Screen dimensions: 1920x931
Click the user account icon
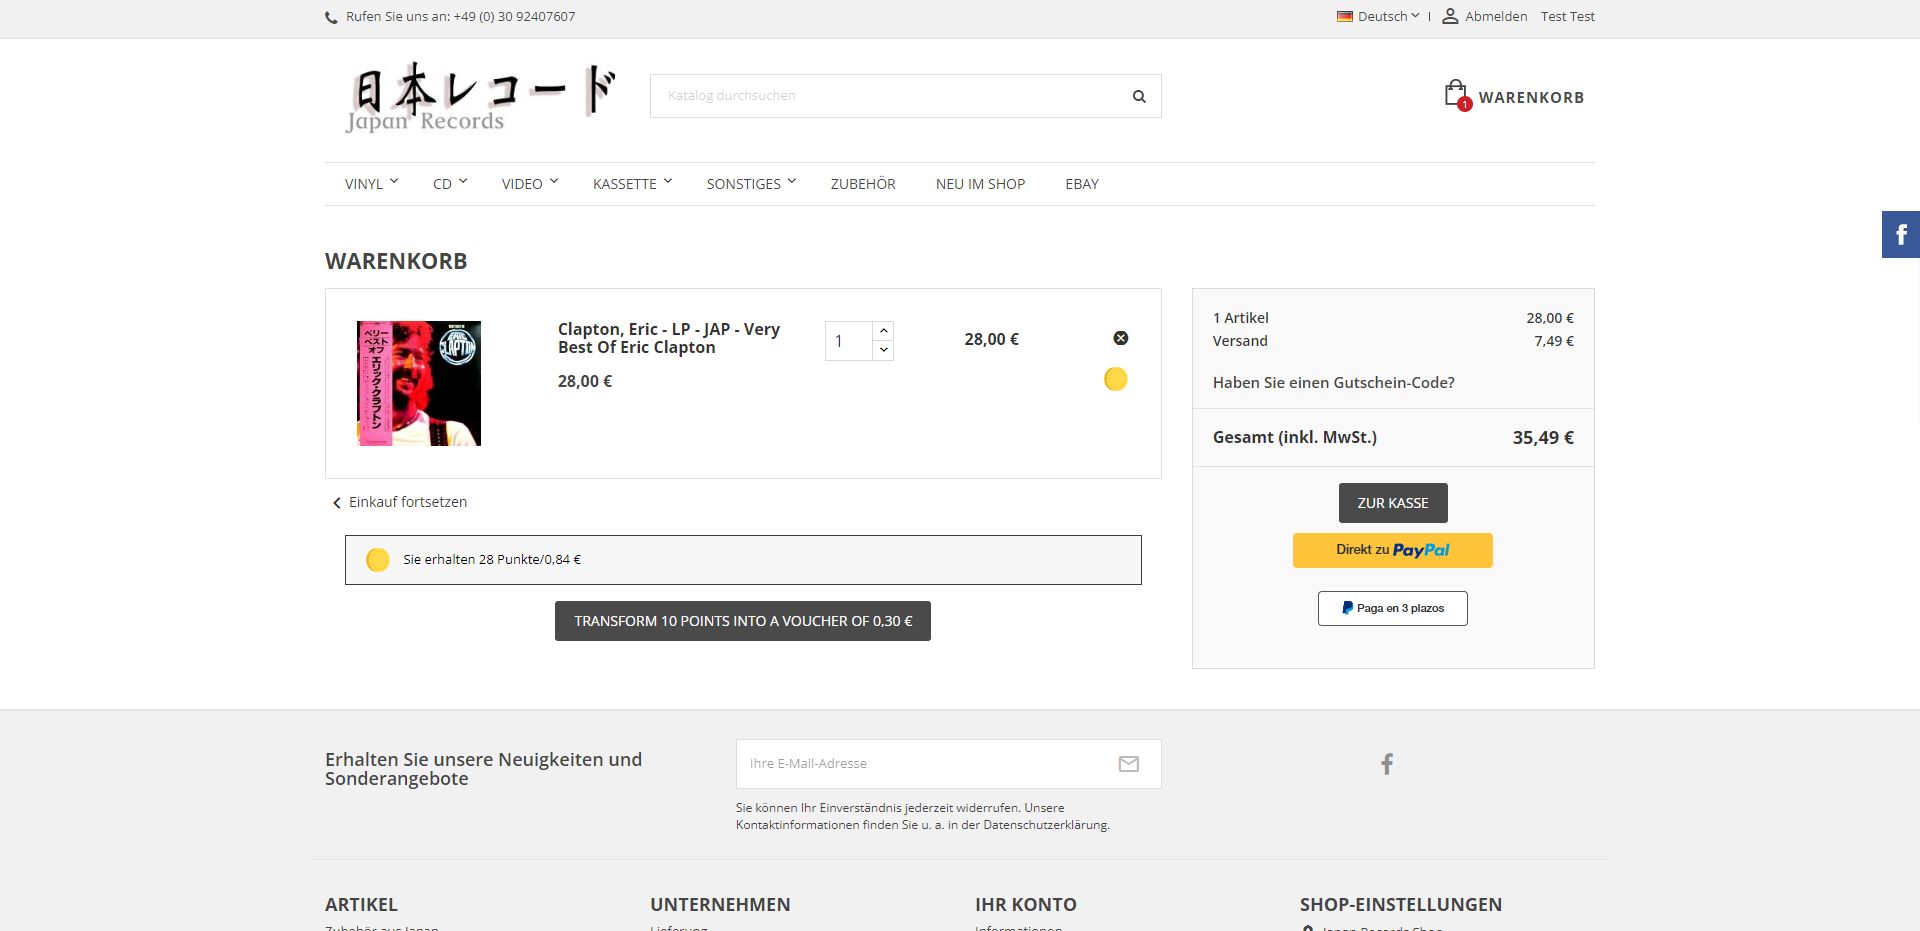click(1450, 16)
